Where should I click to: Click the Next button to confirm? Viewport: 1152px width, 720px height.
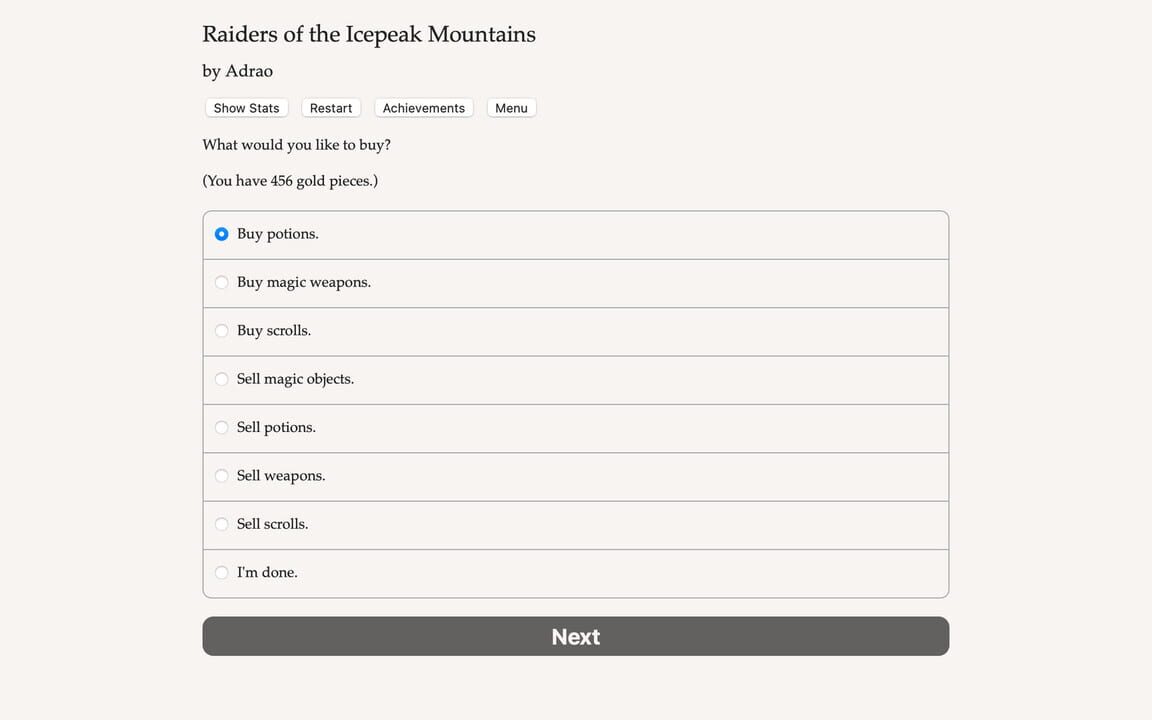coord(576,636)
